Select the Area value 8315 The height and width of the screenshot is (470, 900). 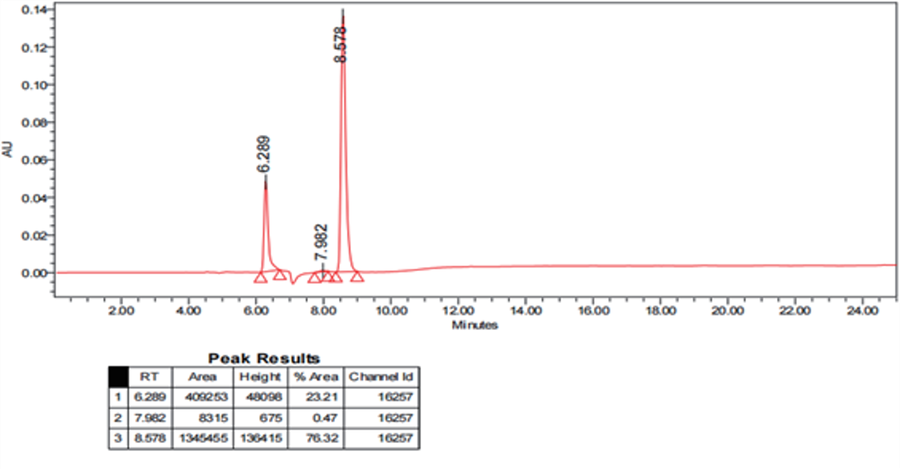point(216,418)
